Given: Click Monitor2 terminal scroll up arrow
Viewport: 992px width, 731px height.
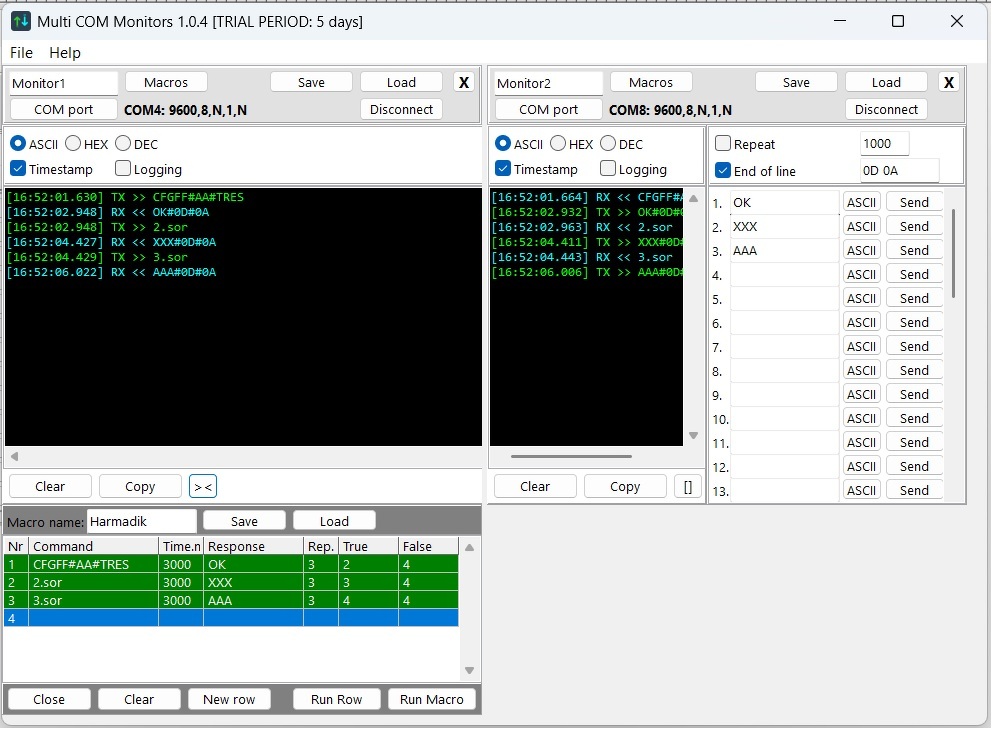Looking at the screenshot, I should coord(693,199).
